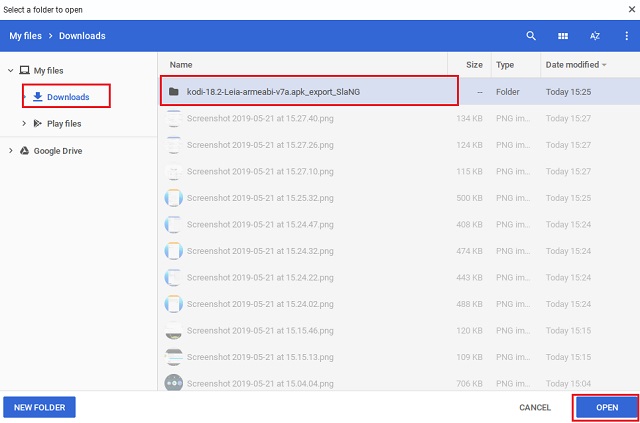Screen dimensions: 640x423
Task: Go to My files breadcrumb
Action: (25, 36)
